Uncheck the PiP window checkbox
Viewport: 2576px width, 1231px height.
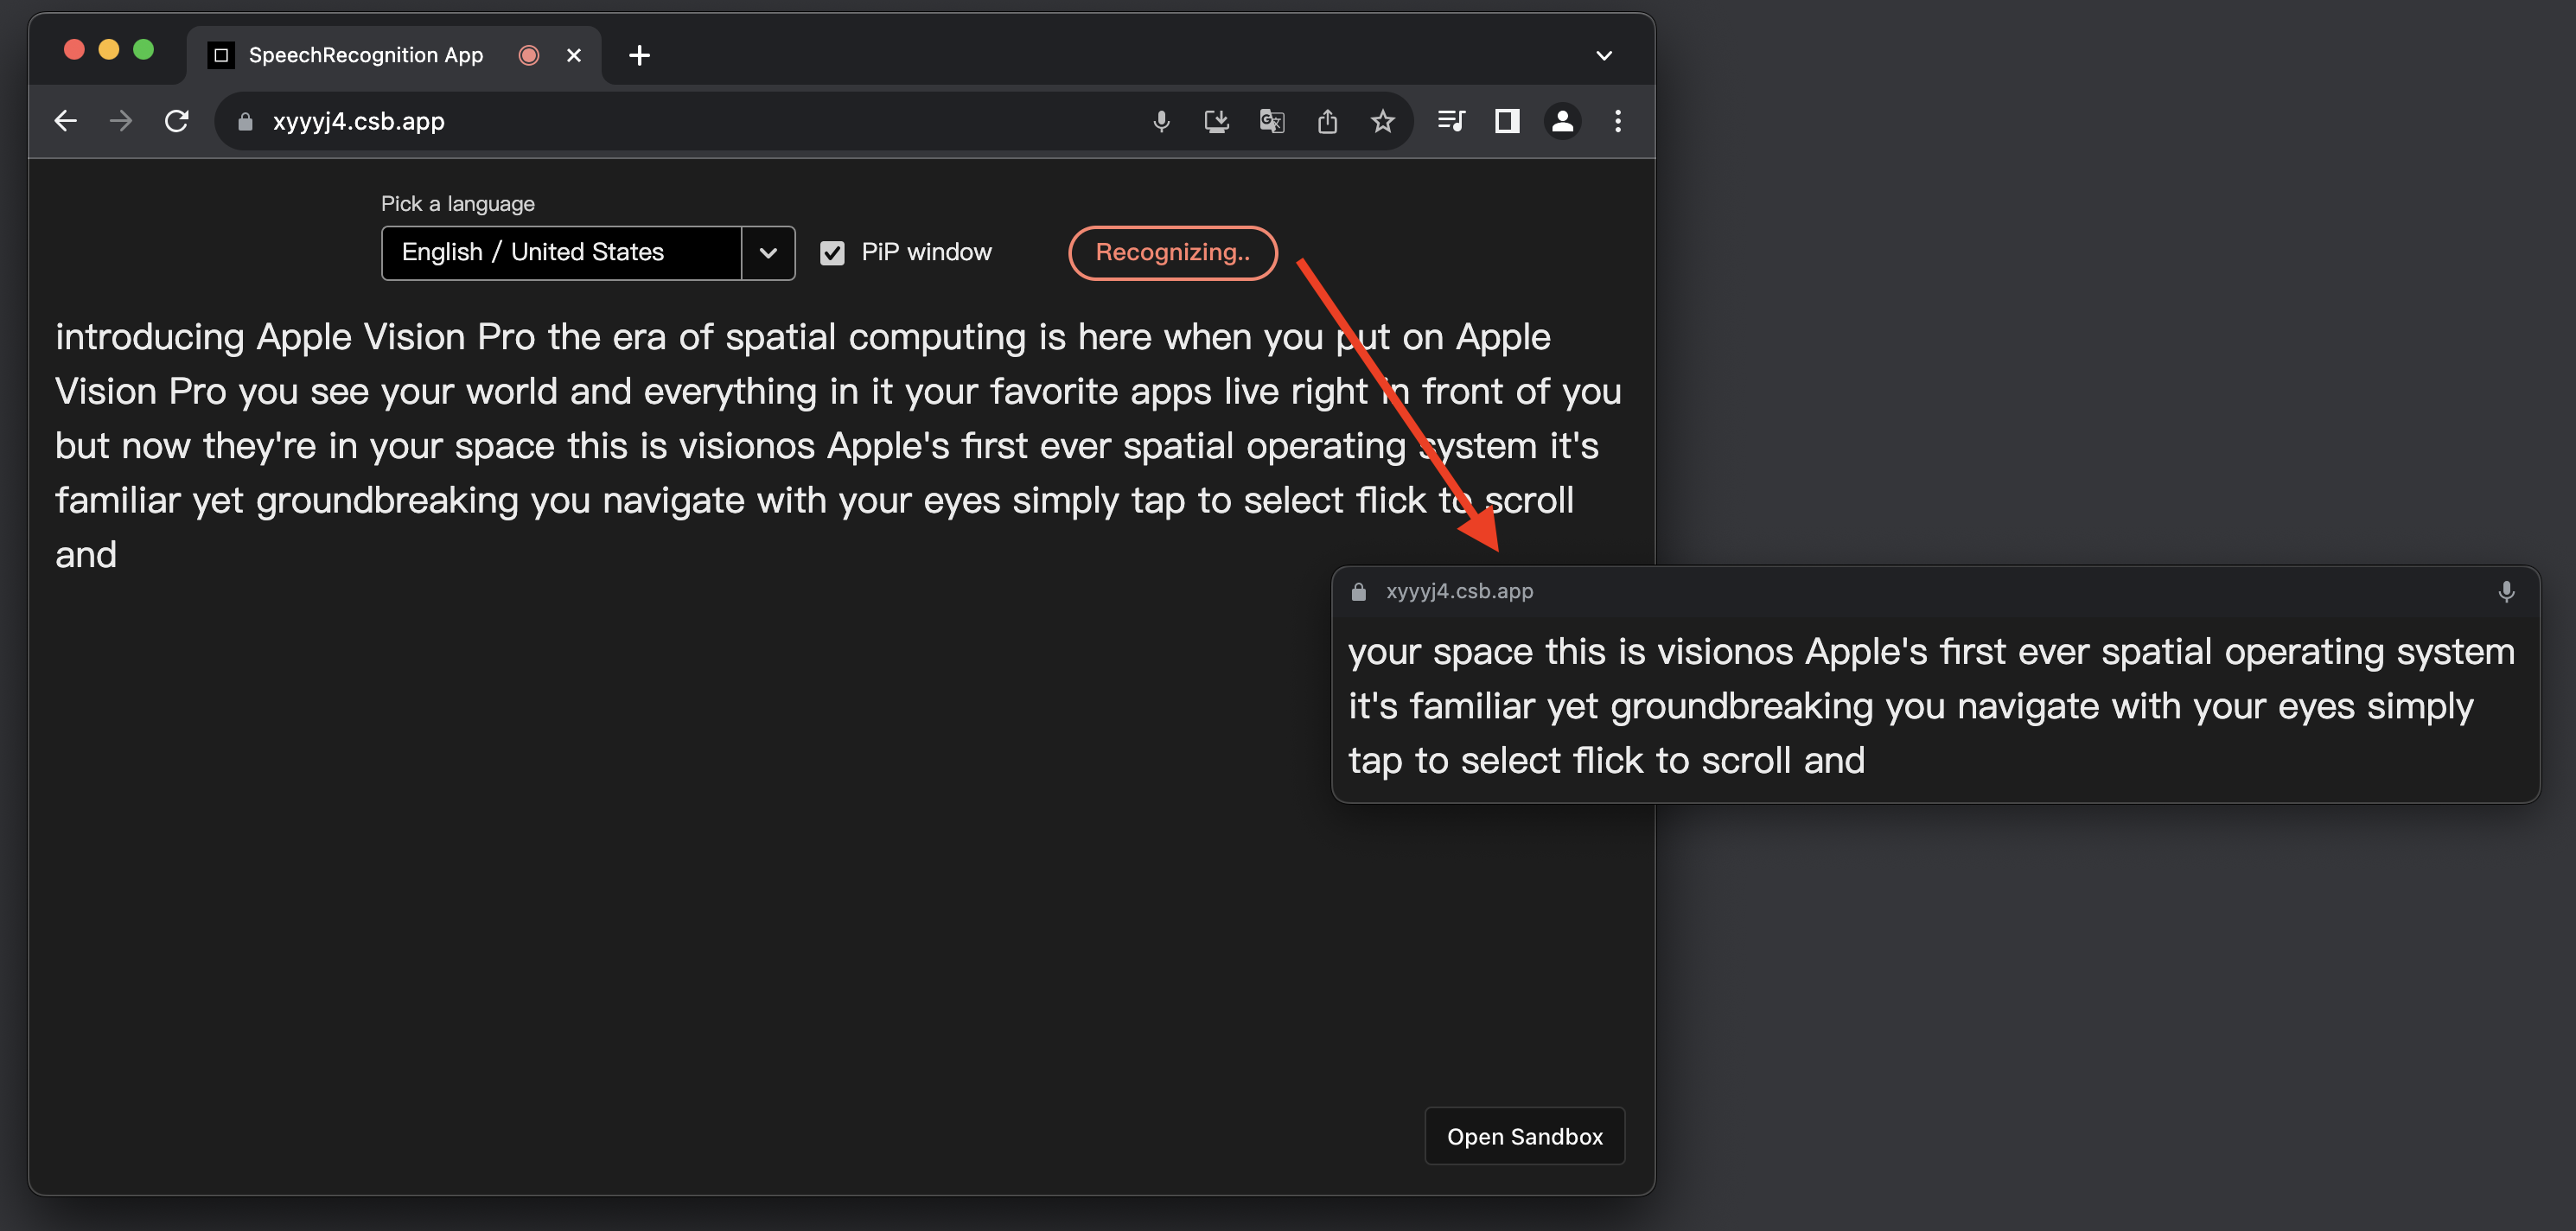pyautogui.click(x=832, y=253)
